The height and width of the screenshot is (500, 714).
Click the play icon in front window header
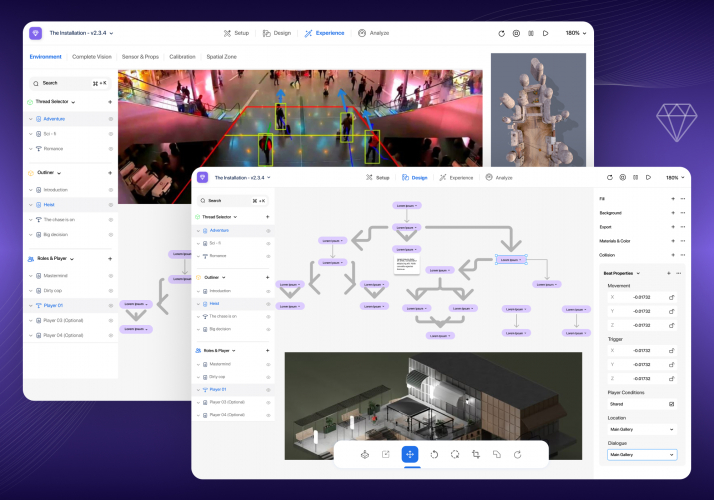click(648, 177)
